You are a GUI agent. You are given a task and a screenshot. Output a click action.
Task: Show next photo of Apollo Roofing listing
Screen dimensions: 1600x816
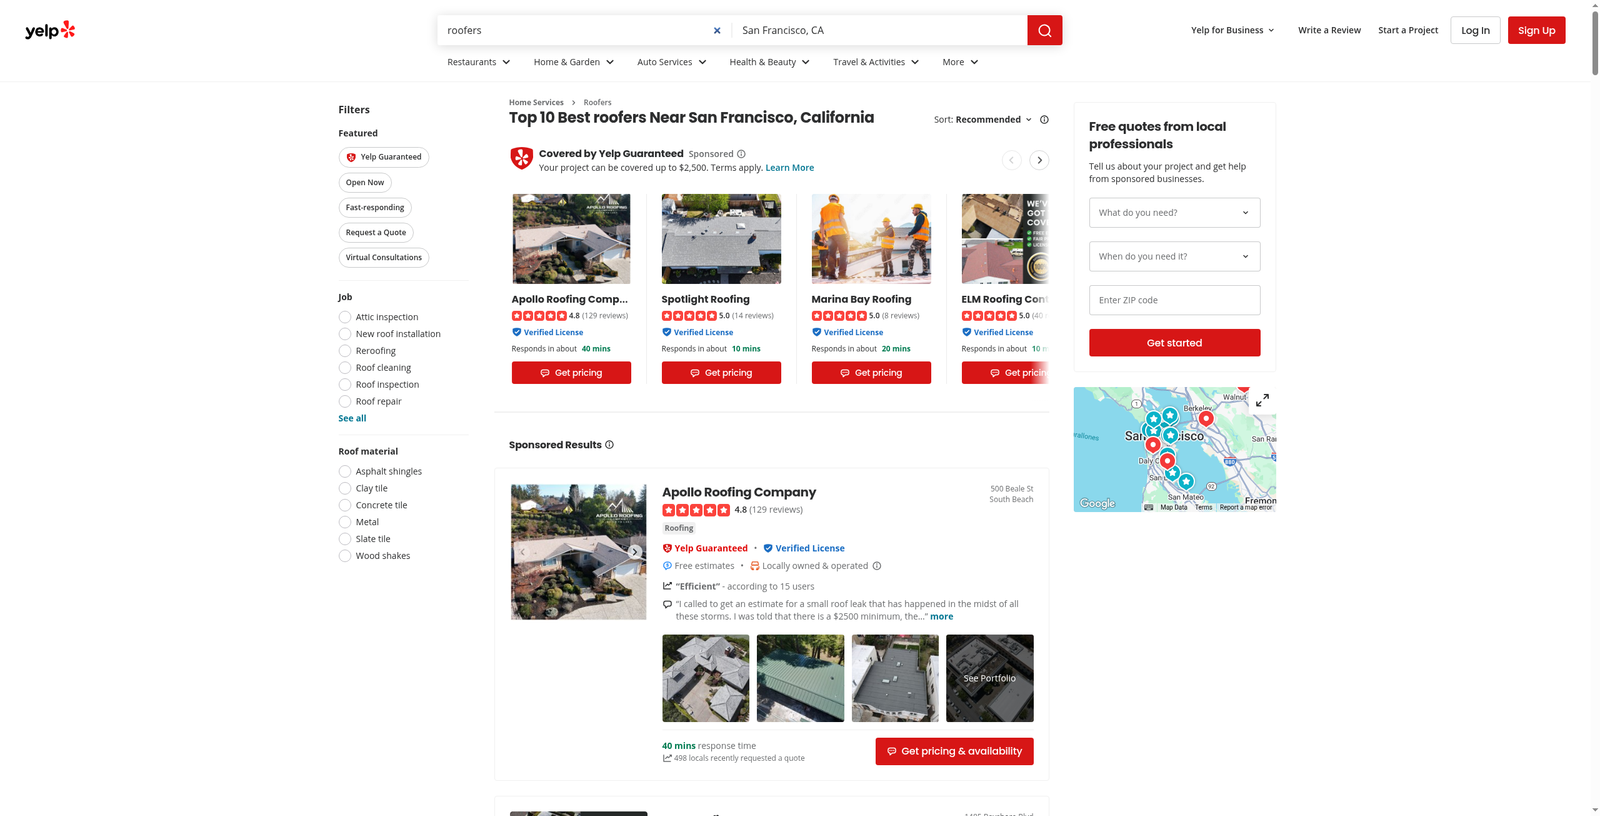(x=634, y=552)
